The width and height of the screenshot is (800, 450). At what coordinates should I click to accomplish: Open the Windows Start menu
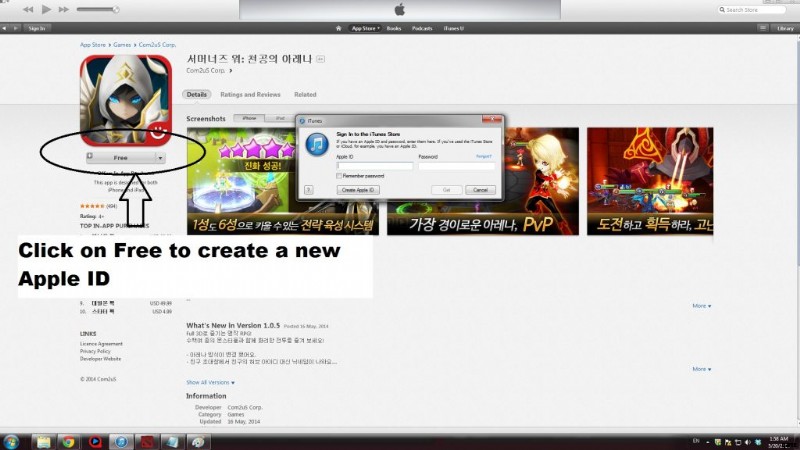12,441
